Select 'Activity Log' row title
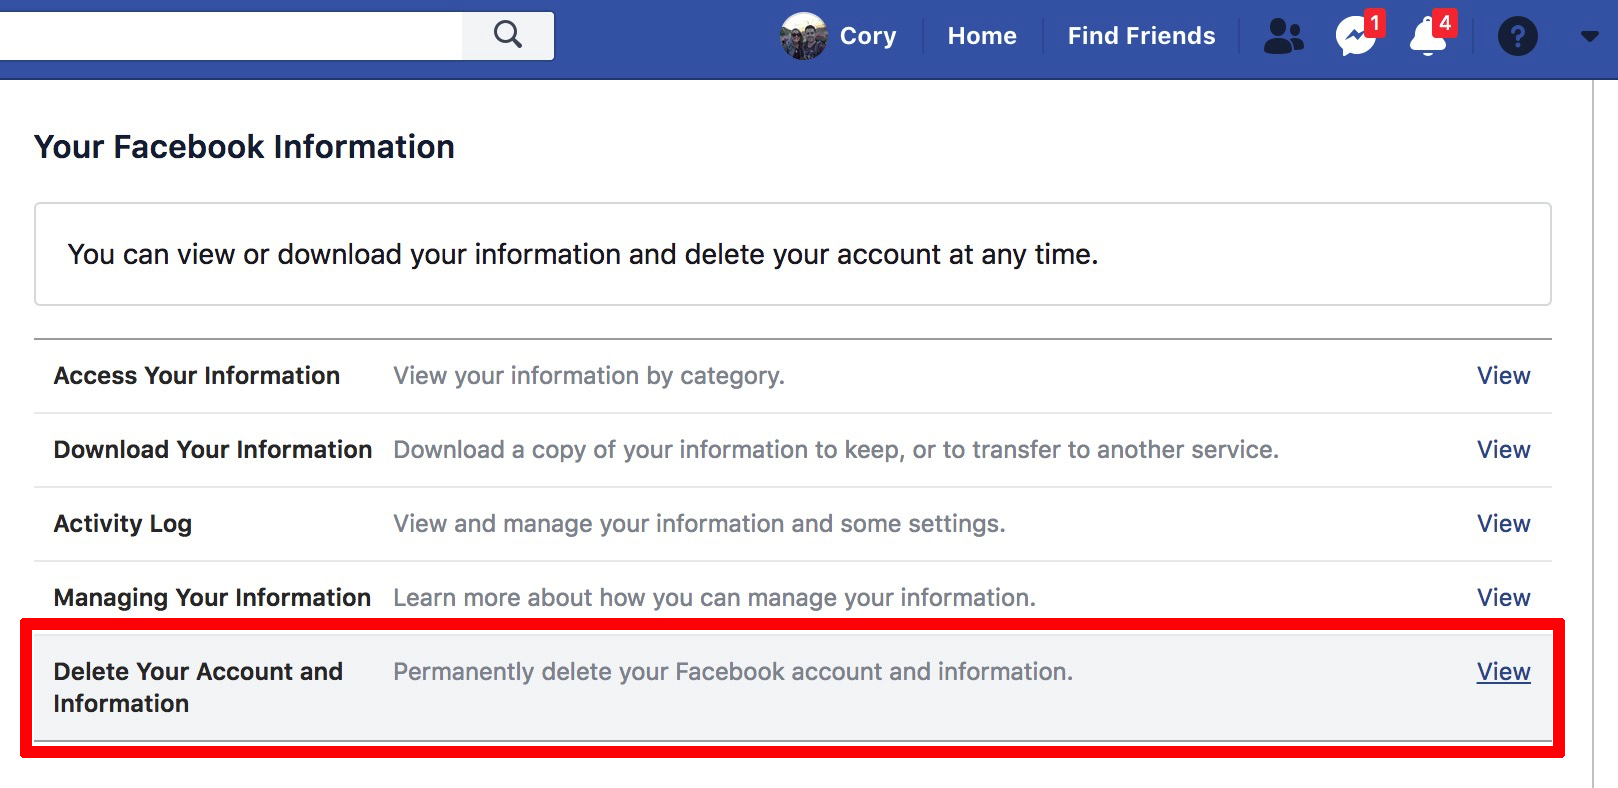This screenshot has height=788, width=1618. [123, 524]
